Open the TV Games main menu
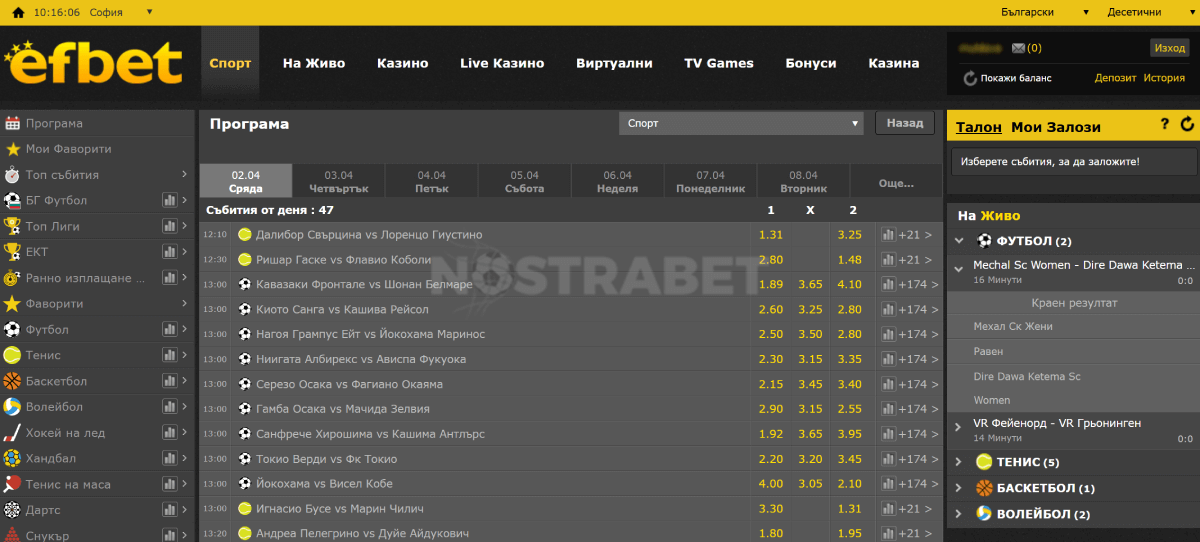The width and height of the screenshot is (1200, 542). (719, 63)
